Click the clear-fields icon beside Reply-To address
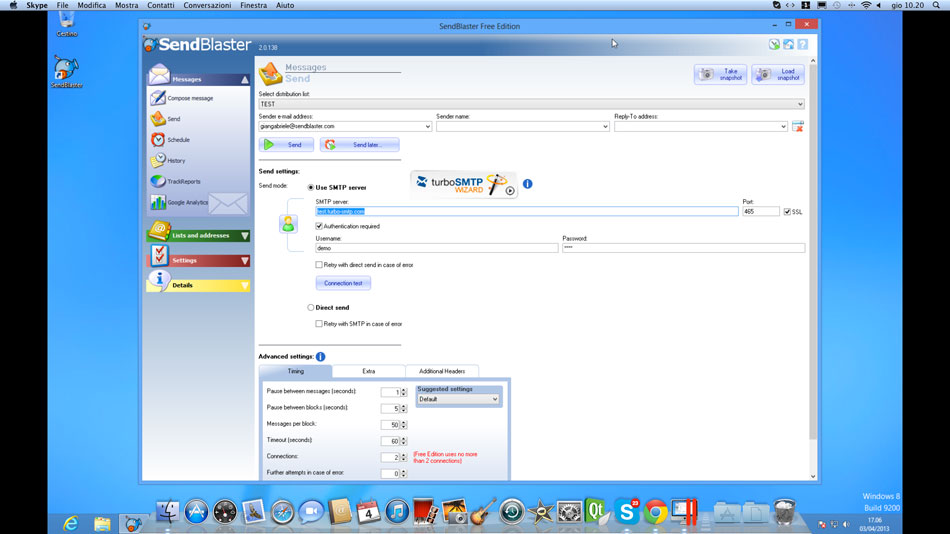 pos(798,126)
